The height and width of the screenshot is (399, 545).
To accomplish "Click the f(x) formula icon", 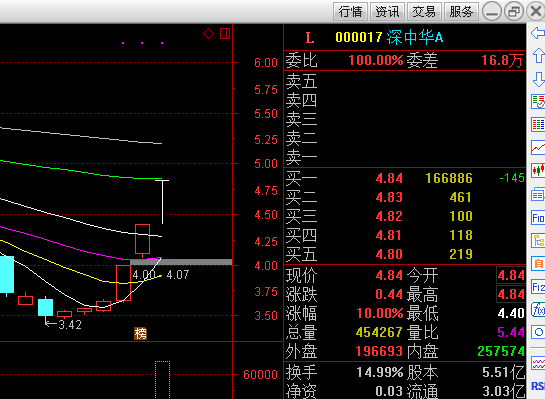I will pyautogui.click(x=538, y=309).
